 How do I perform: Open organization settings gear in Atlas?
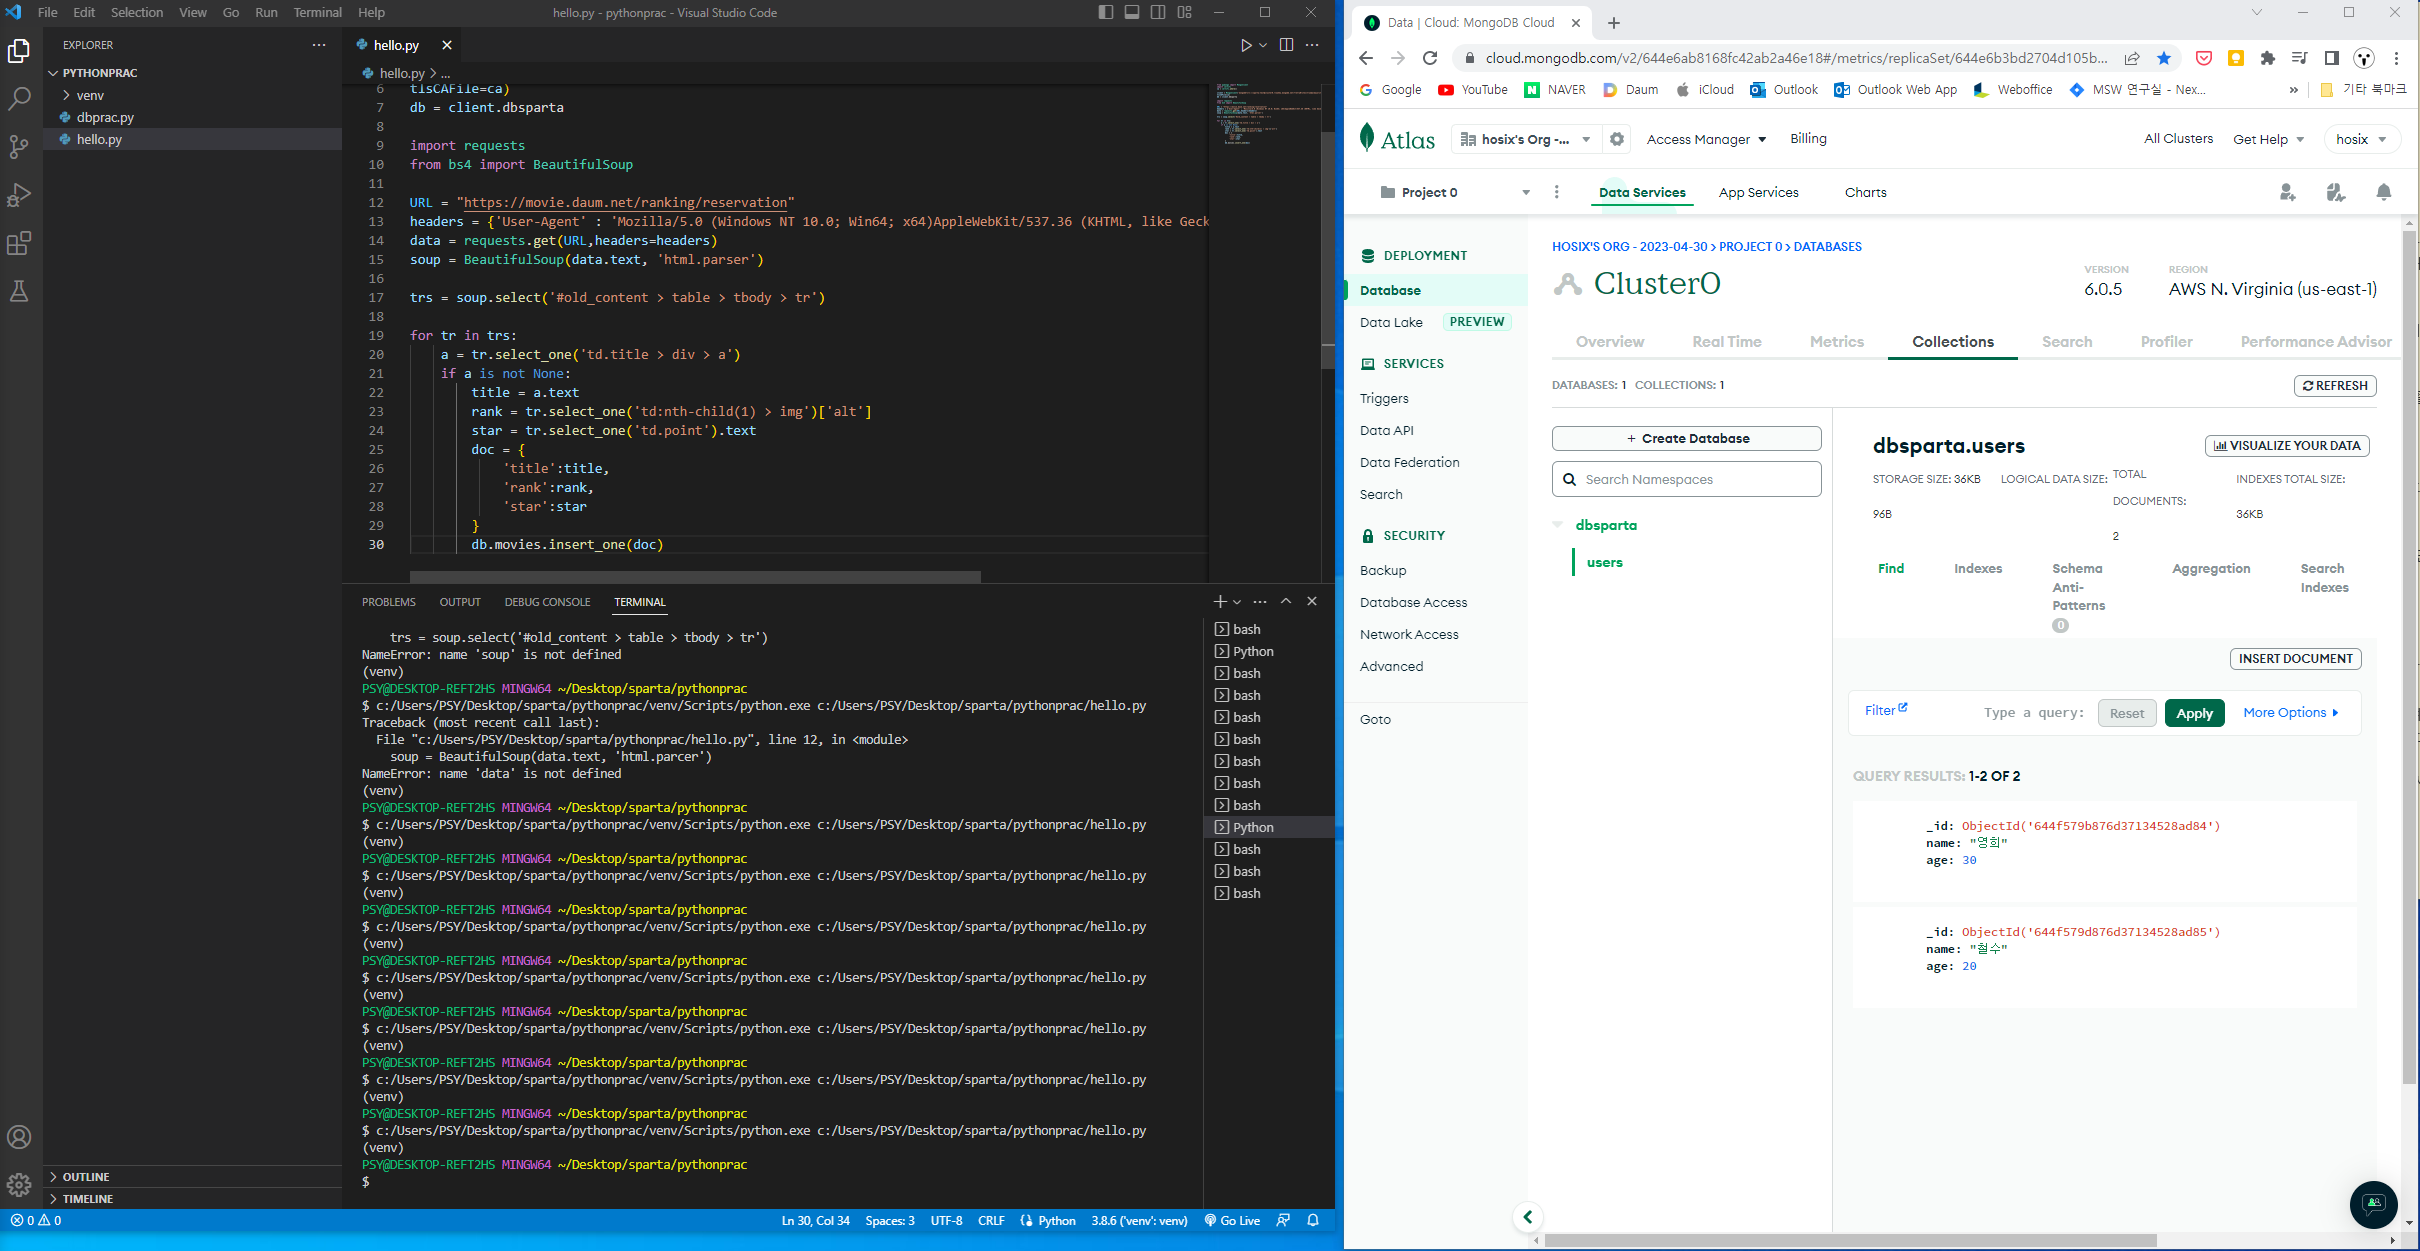(x=1617, y=139)
